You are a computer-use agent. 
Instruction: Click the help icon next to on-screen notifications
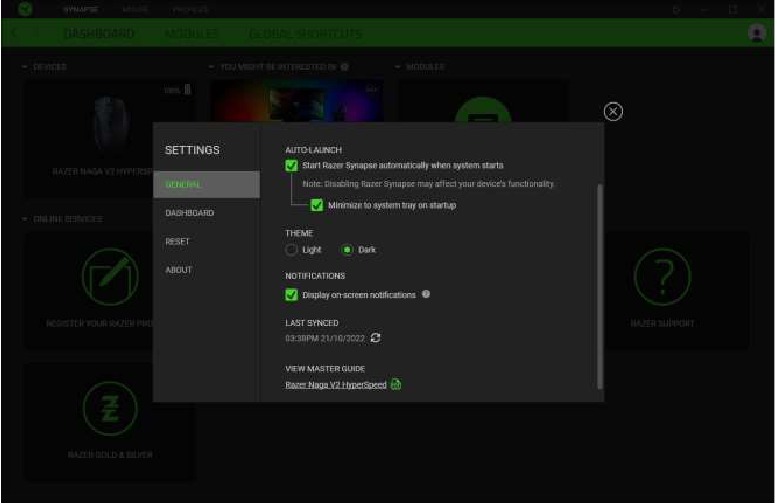[426, 295]
